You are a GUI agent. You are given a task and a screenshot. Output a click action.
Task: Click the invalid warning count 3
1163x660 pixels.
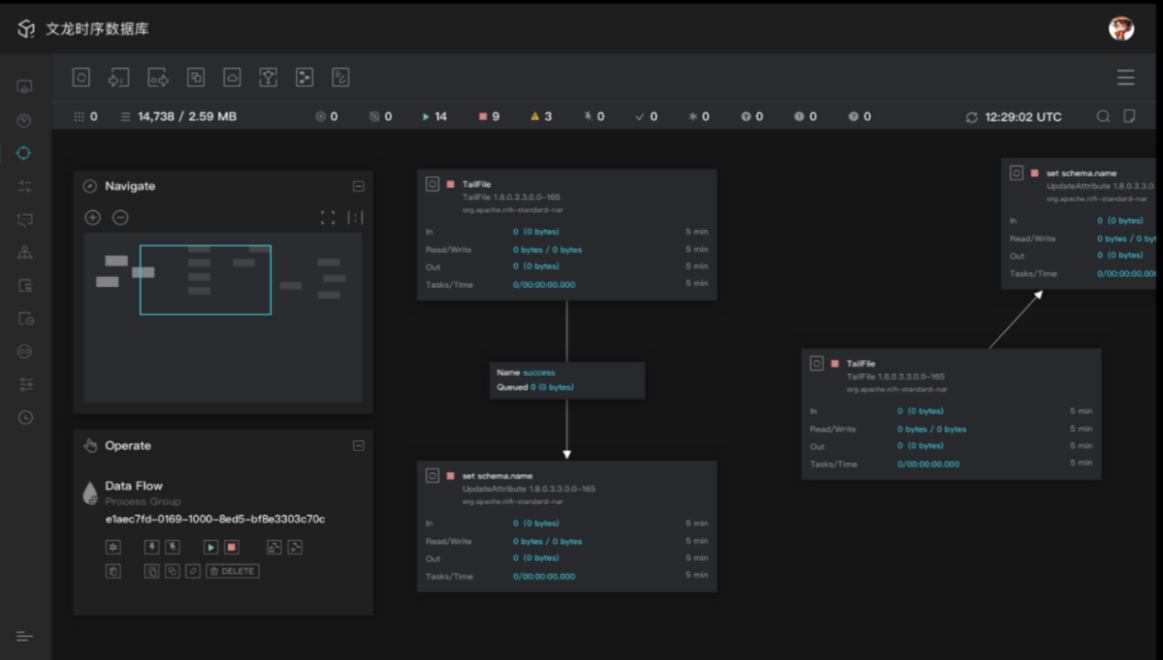pos(548,116)
